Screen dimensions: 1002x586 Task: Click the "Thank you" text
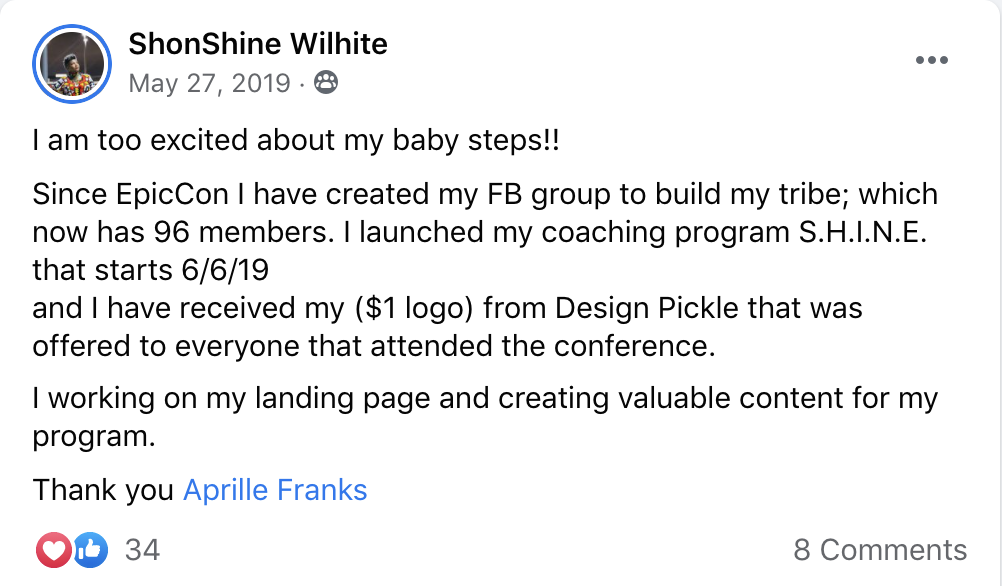[x=103, y=490]
